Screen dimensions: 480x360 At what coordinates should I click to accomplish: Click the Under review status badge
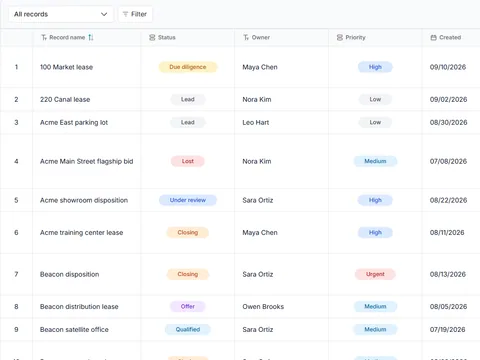coord(188,200)
